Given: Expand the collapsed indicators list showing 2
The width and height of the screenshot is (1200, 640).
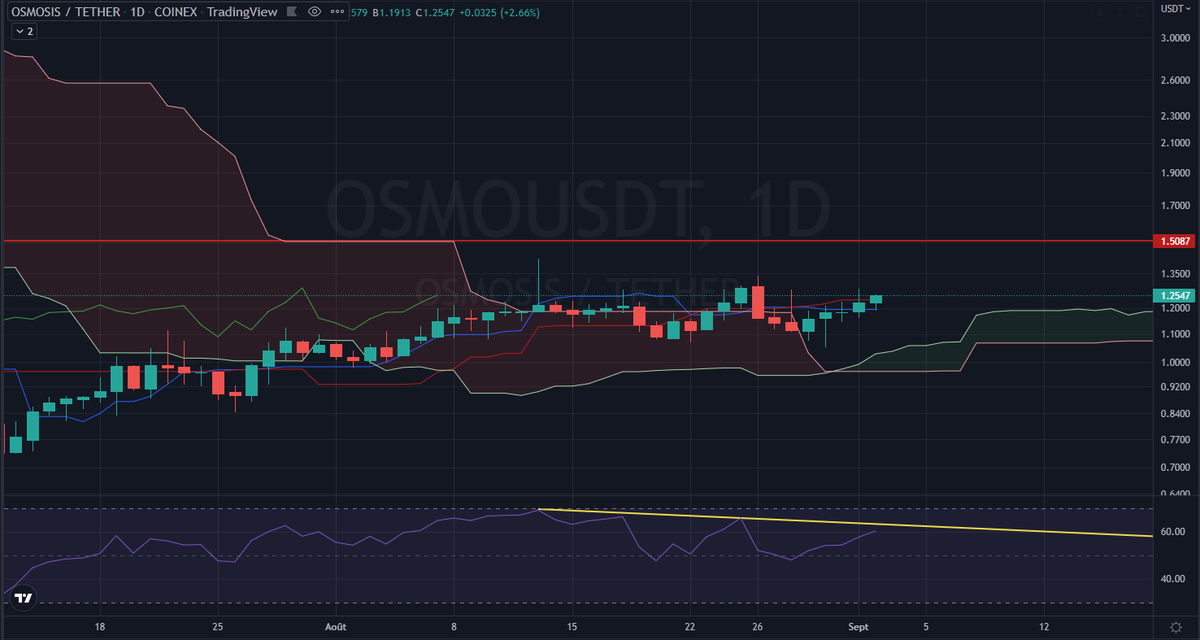Looking at the screenshot, I should pos(23,31).
